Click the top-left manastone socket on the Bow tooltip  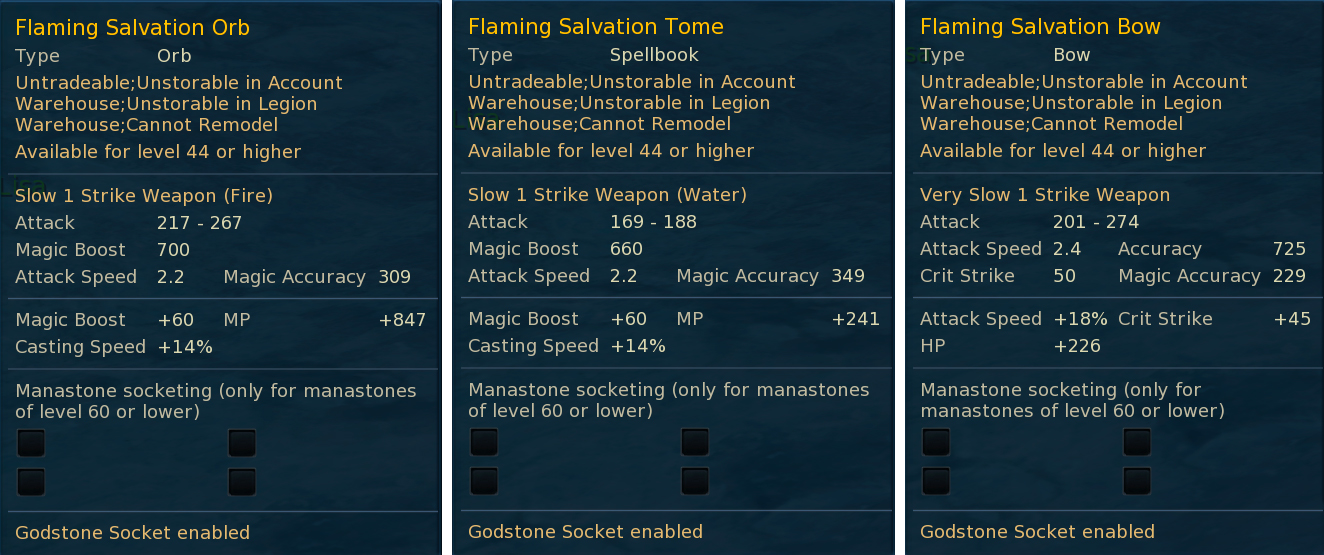(936, 442)
